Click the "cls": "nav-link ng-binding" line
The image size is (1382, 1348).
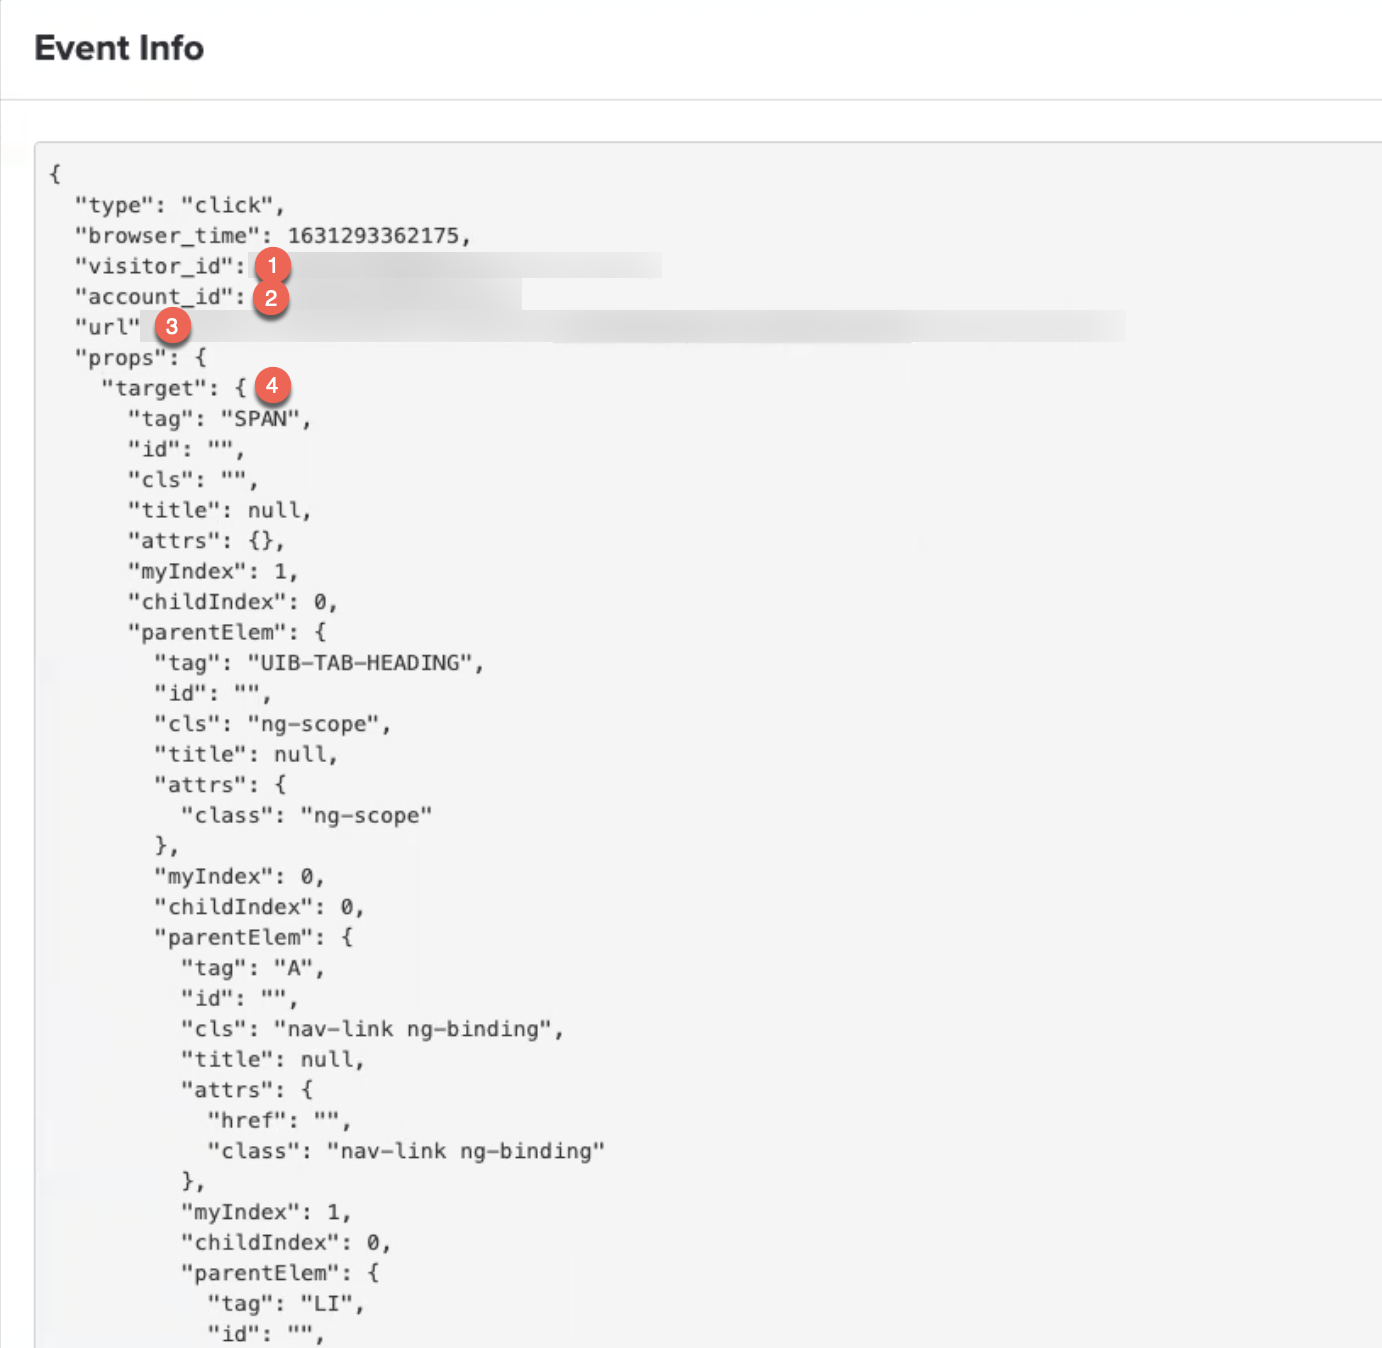click(x=372, y=1029)
